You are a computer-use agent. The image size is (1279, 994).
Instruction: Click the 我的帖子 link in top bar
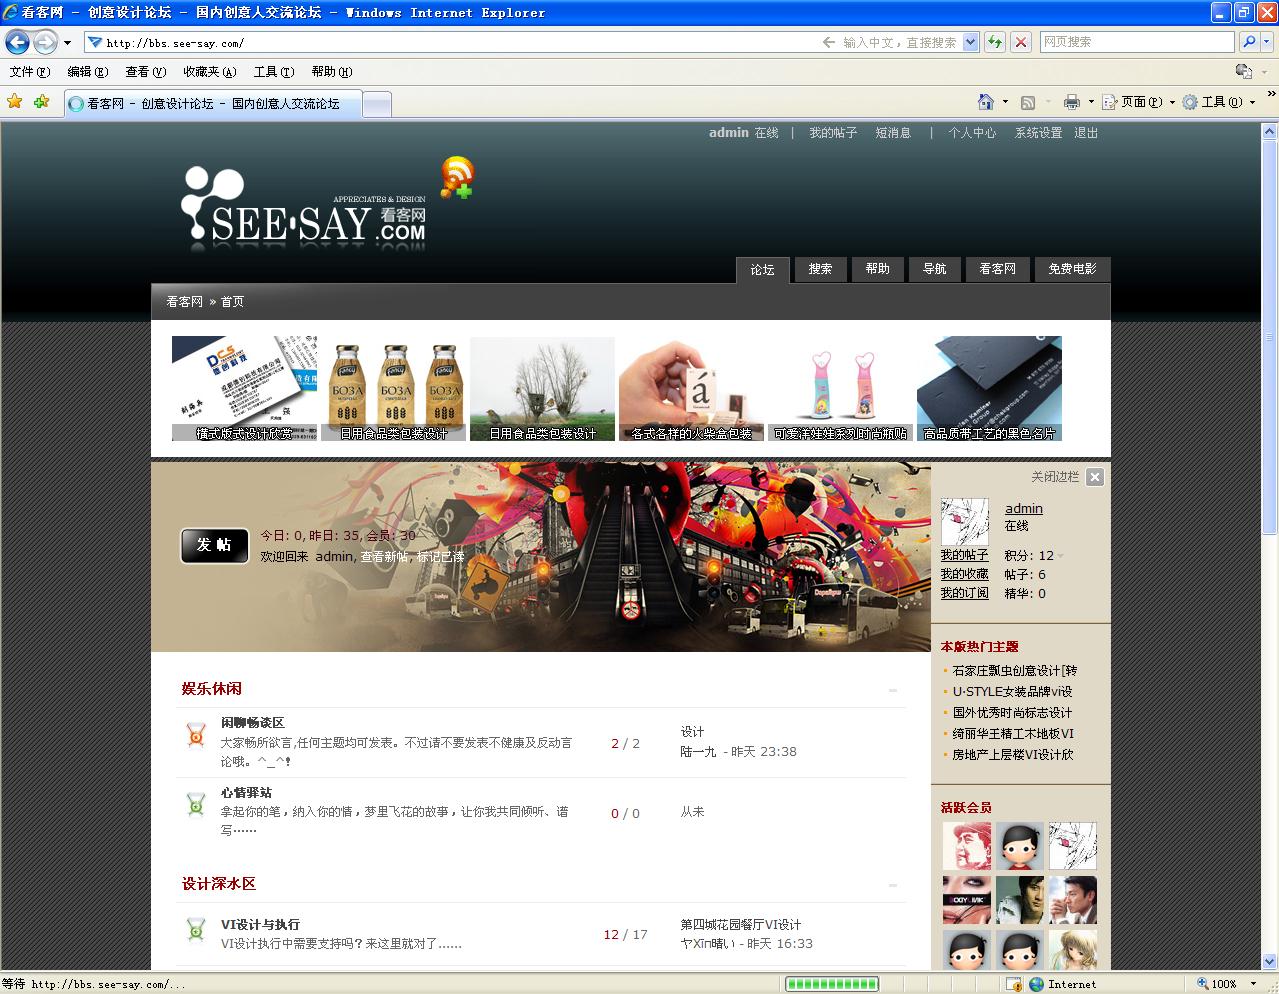833,132
